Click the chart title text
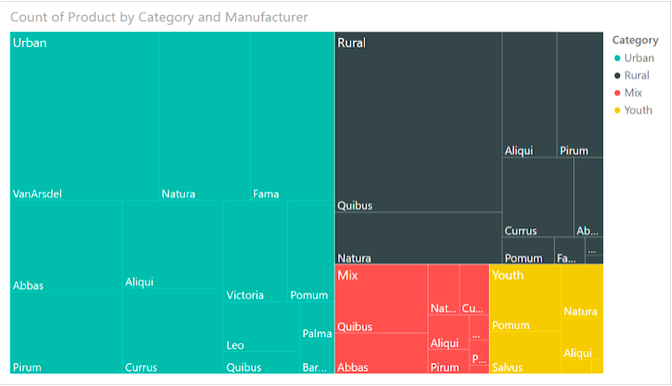 pos(159,17)
